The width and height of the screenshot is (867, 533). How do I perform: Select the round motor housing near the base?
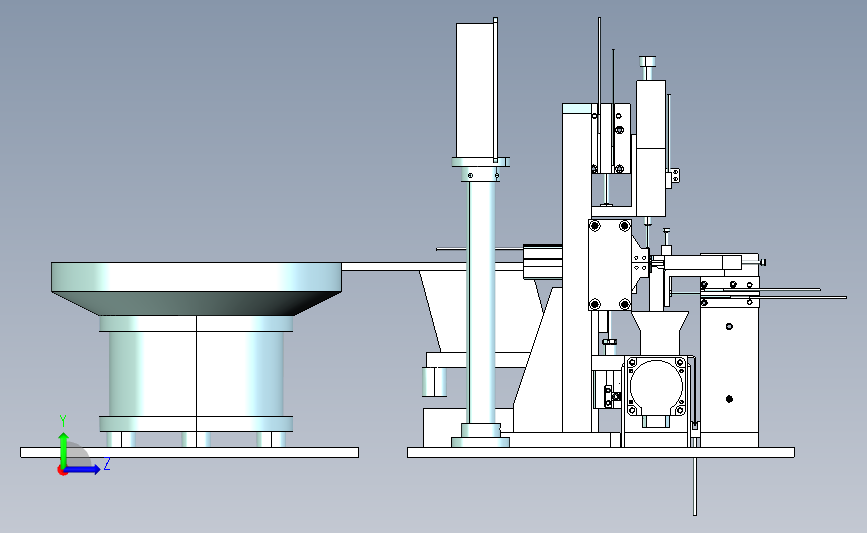656,386
